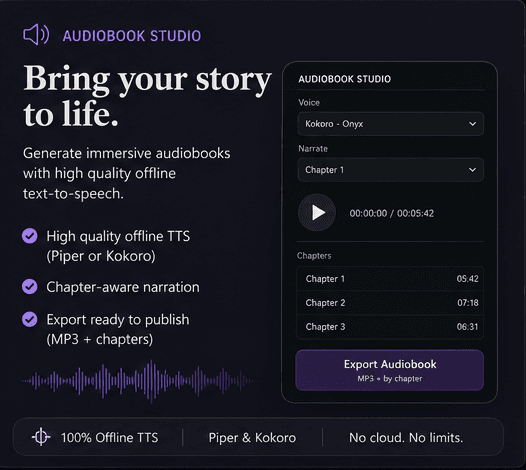Click the crosshair icon beside 100% Offline TTS

[x=41, y=437]
